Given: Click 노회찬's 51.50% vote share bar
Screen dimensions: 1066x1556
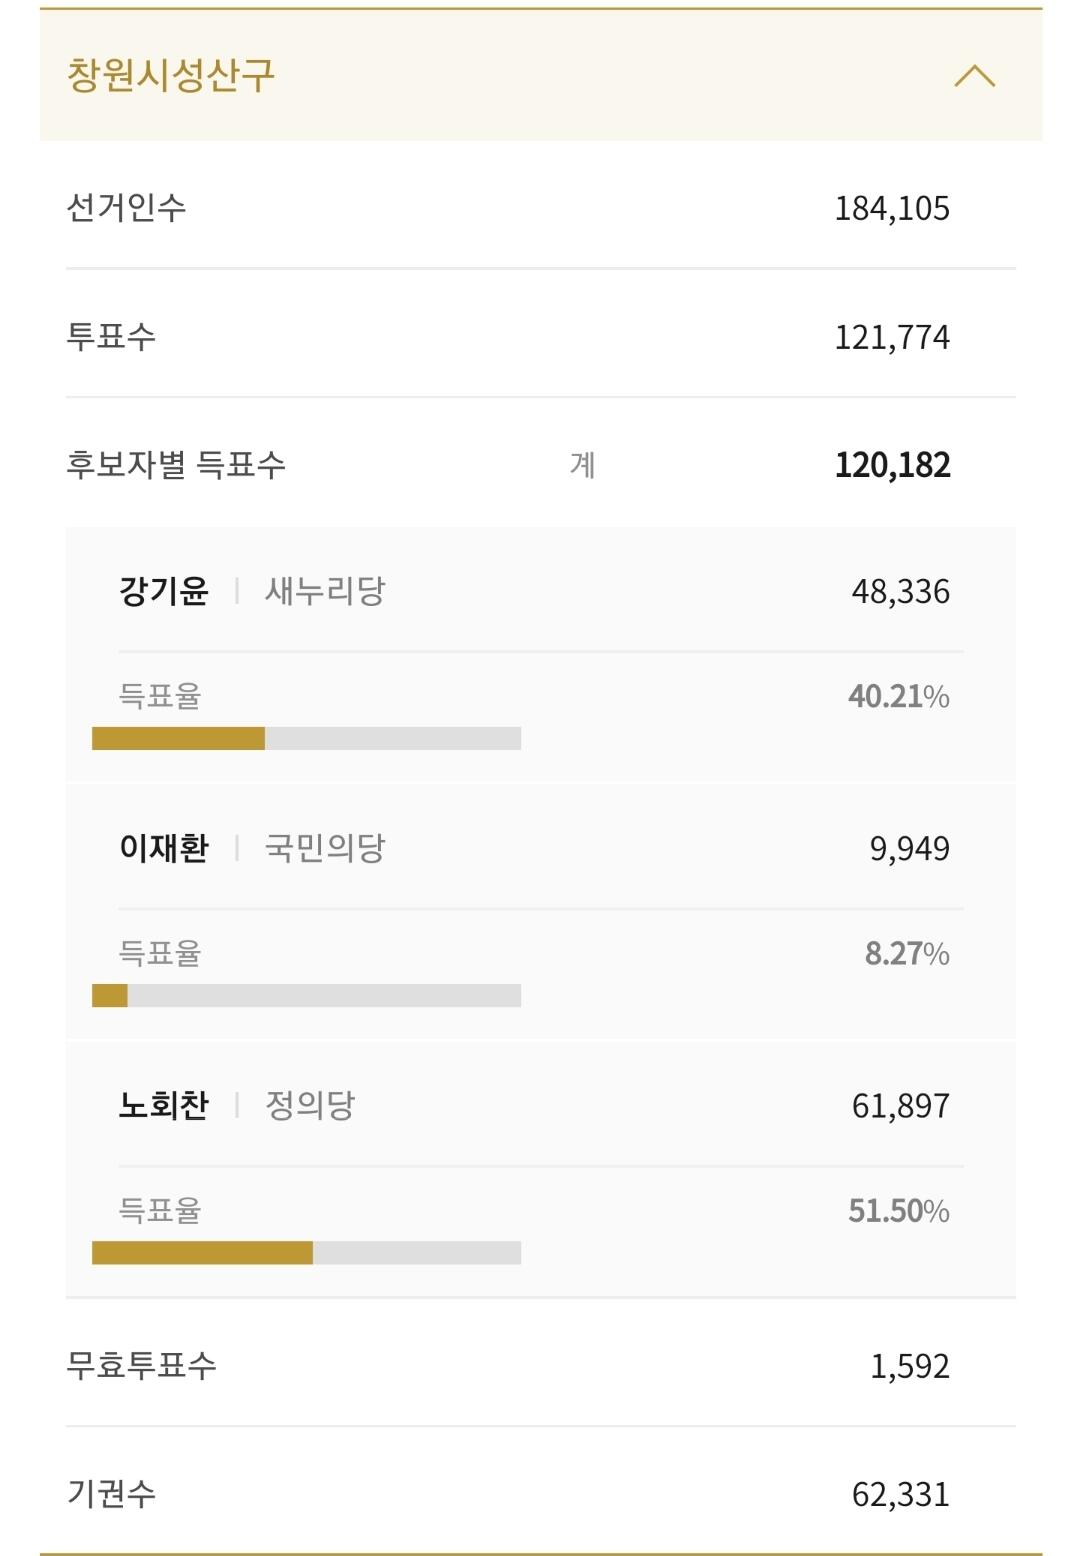Looking at the screenshot, I should coord(306,1253).
